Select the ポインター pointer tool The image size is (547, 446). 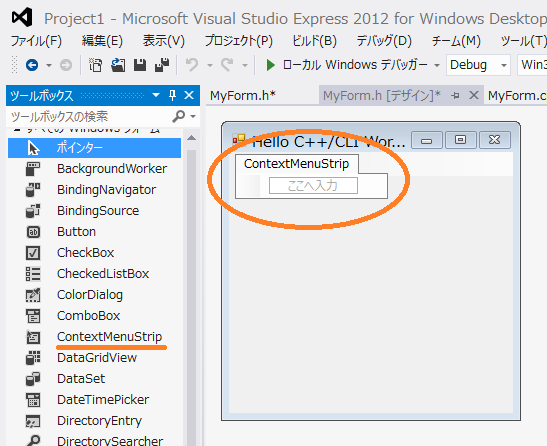coord(95,148)
